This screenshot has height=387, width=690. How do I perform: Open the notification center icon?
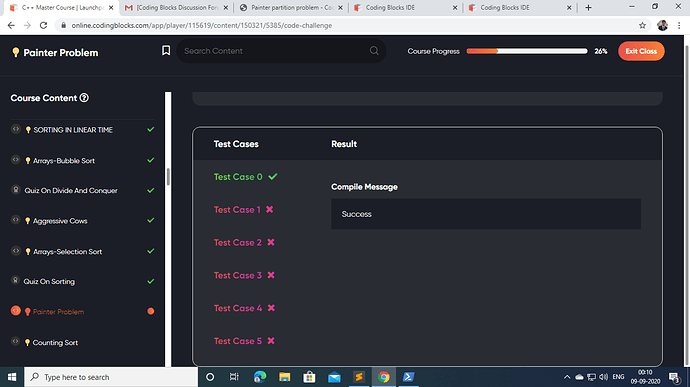tap(675, 377)
